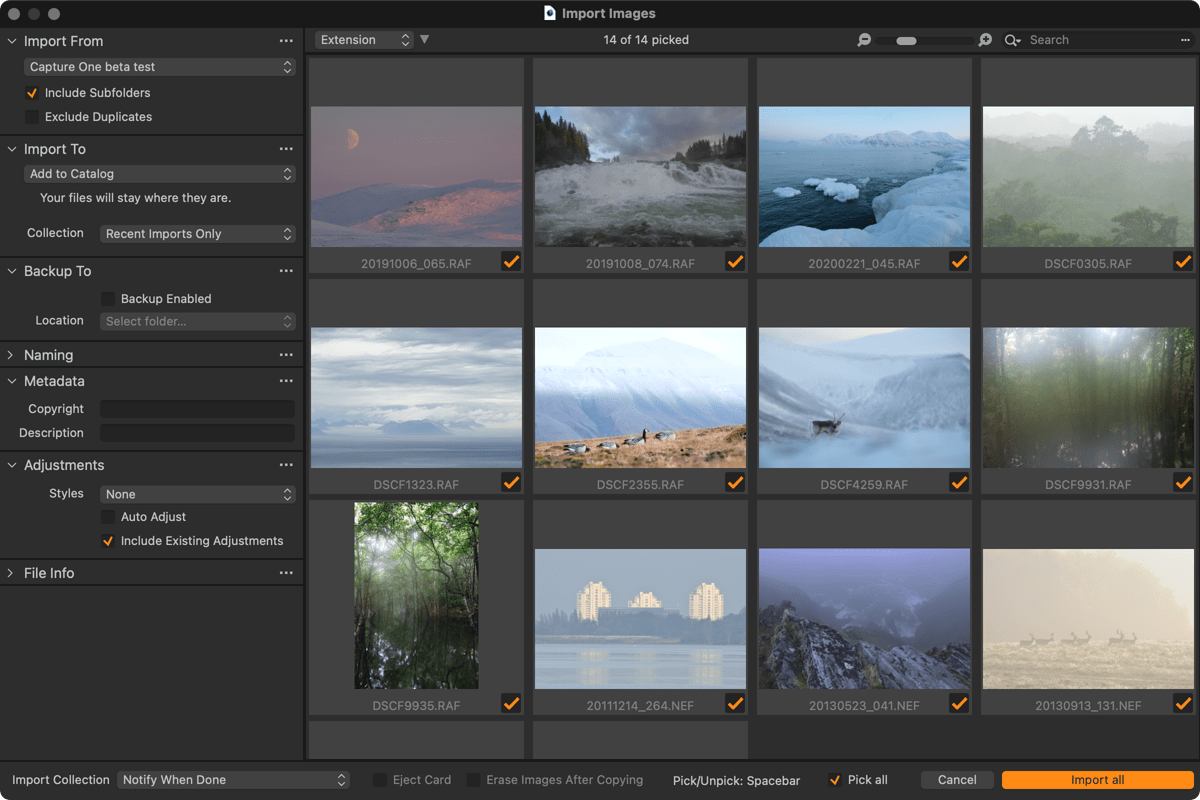Turn on Auto Adjust
Viewport: 1200px width, 800px height.
(x=108, y=517)
